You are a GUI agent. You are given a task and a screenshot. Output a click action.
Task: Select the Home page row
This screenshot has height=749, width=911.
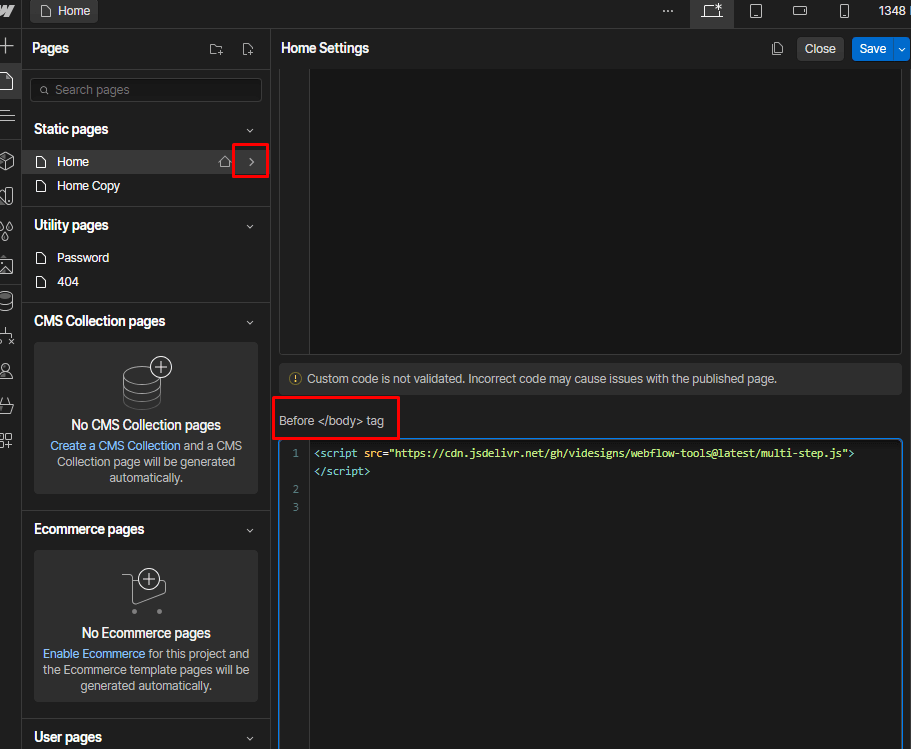146,162
